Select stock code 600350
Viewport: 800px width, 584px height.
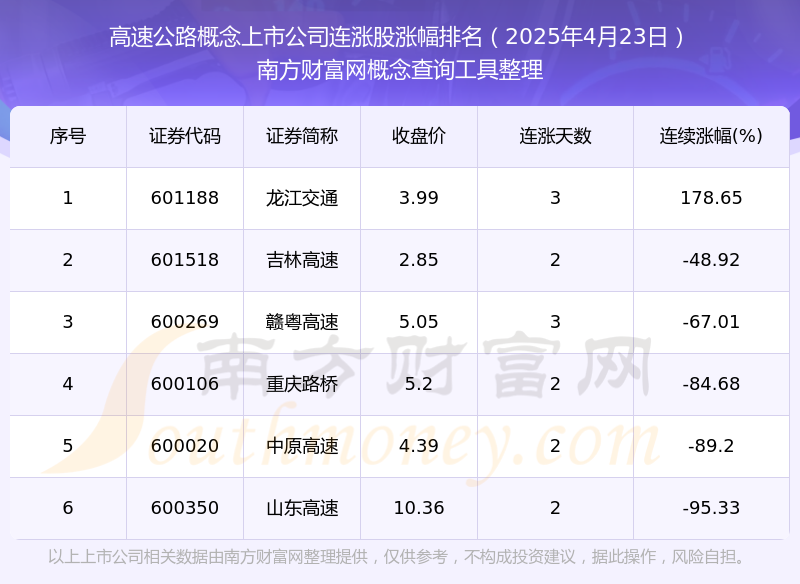[x=185, y=508]
